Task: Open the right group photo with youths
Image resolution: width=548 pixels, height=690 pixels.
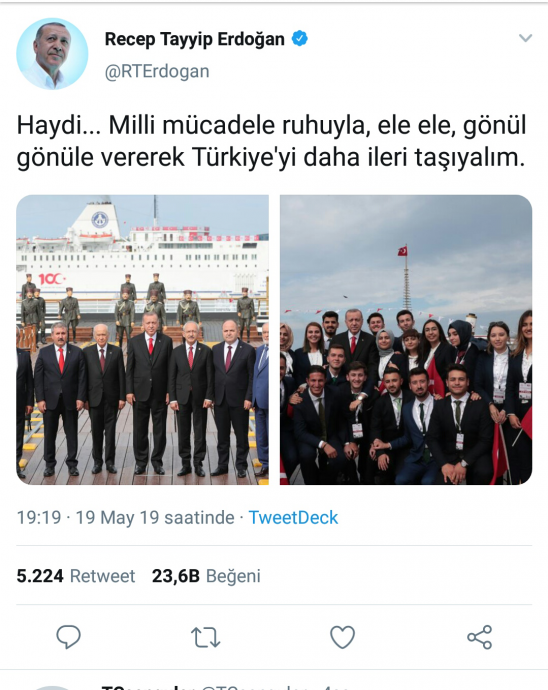Action: click(x=406, y=340)
